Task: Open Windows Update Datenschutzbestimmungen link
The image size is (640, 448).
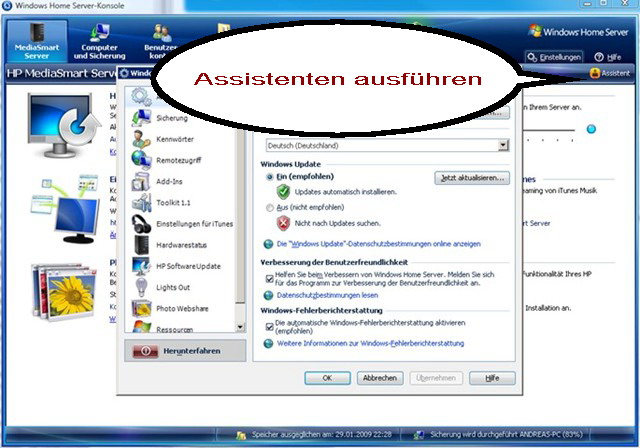Action: click(x=378, y=244)
